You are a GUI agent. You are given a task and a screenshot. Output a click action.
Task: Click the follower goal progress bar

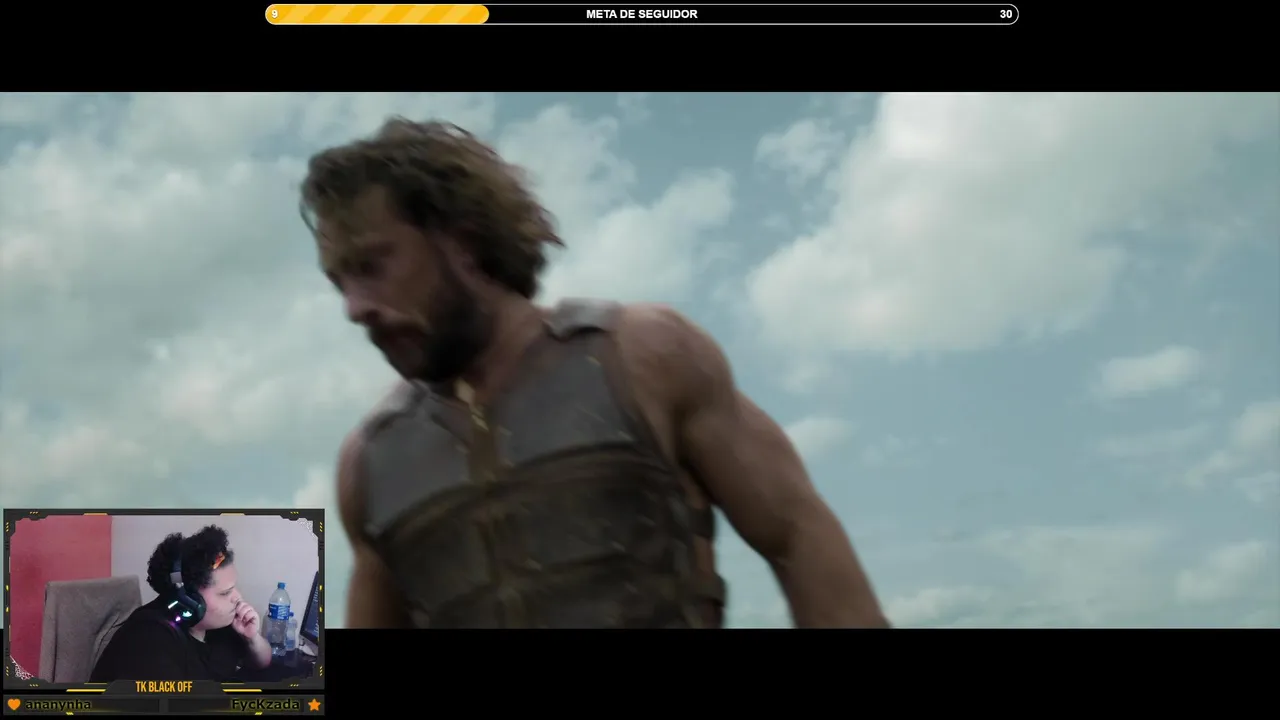click(641, 14)
